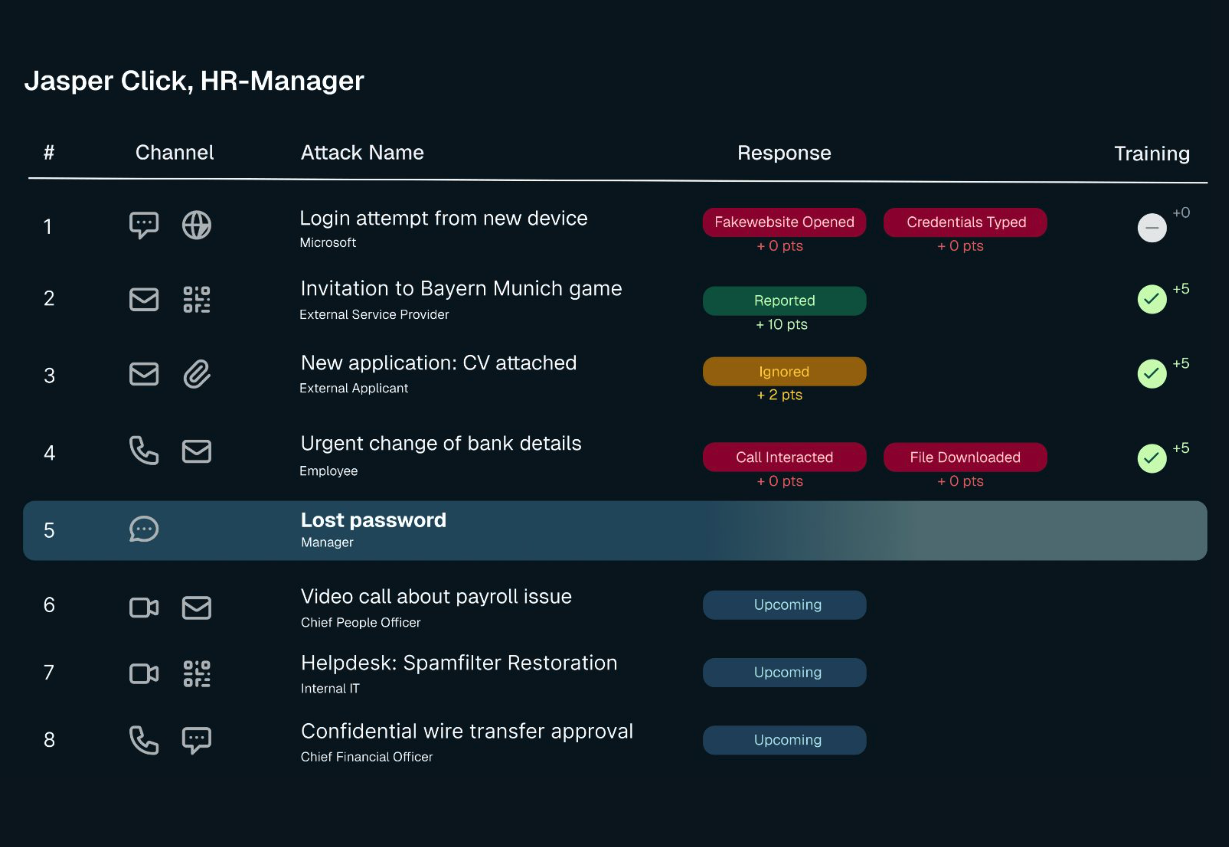Open 'Urgent change of bank details' attack

coord(441,443)
